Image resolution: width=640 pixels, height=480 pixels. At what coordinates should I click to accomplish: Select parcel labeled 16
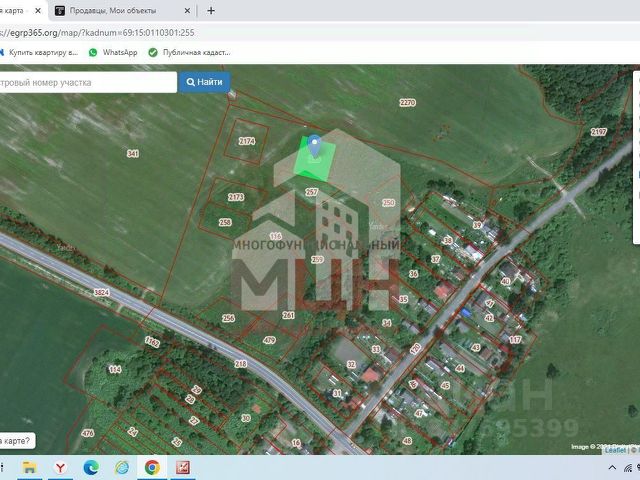296,443
